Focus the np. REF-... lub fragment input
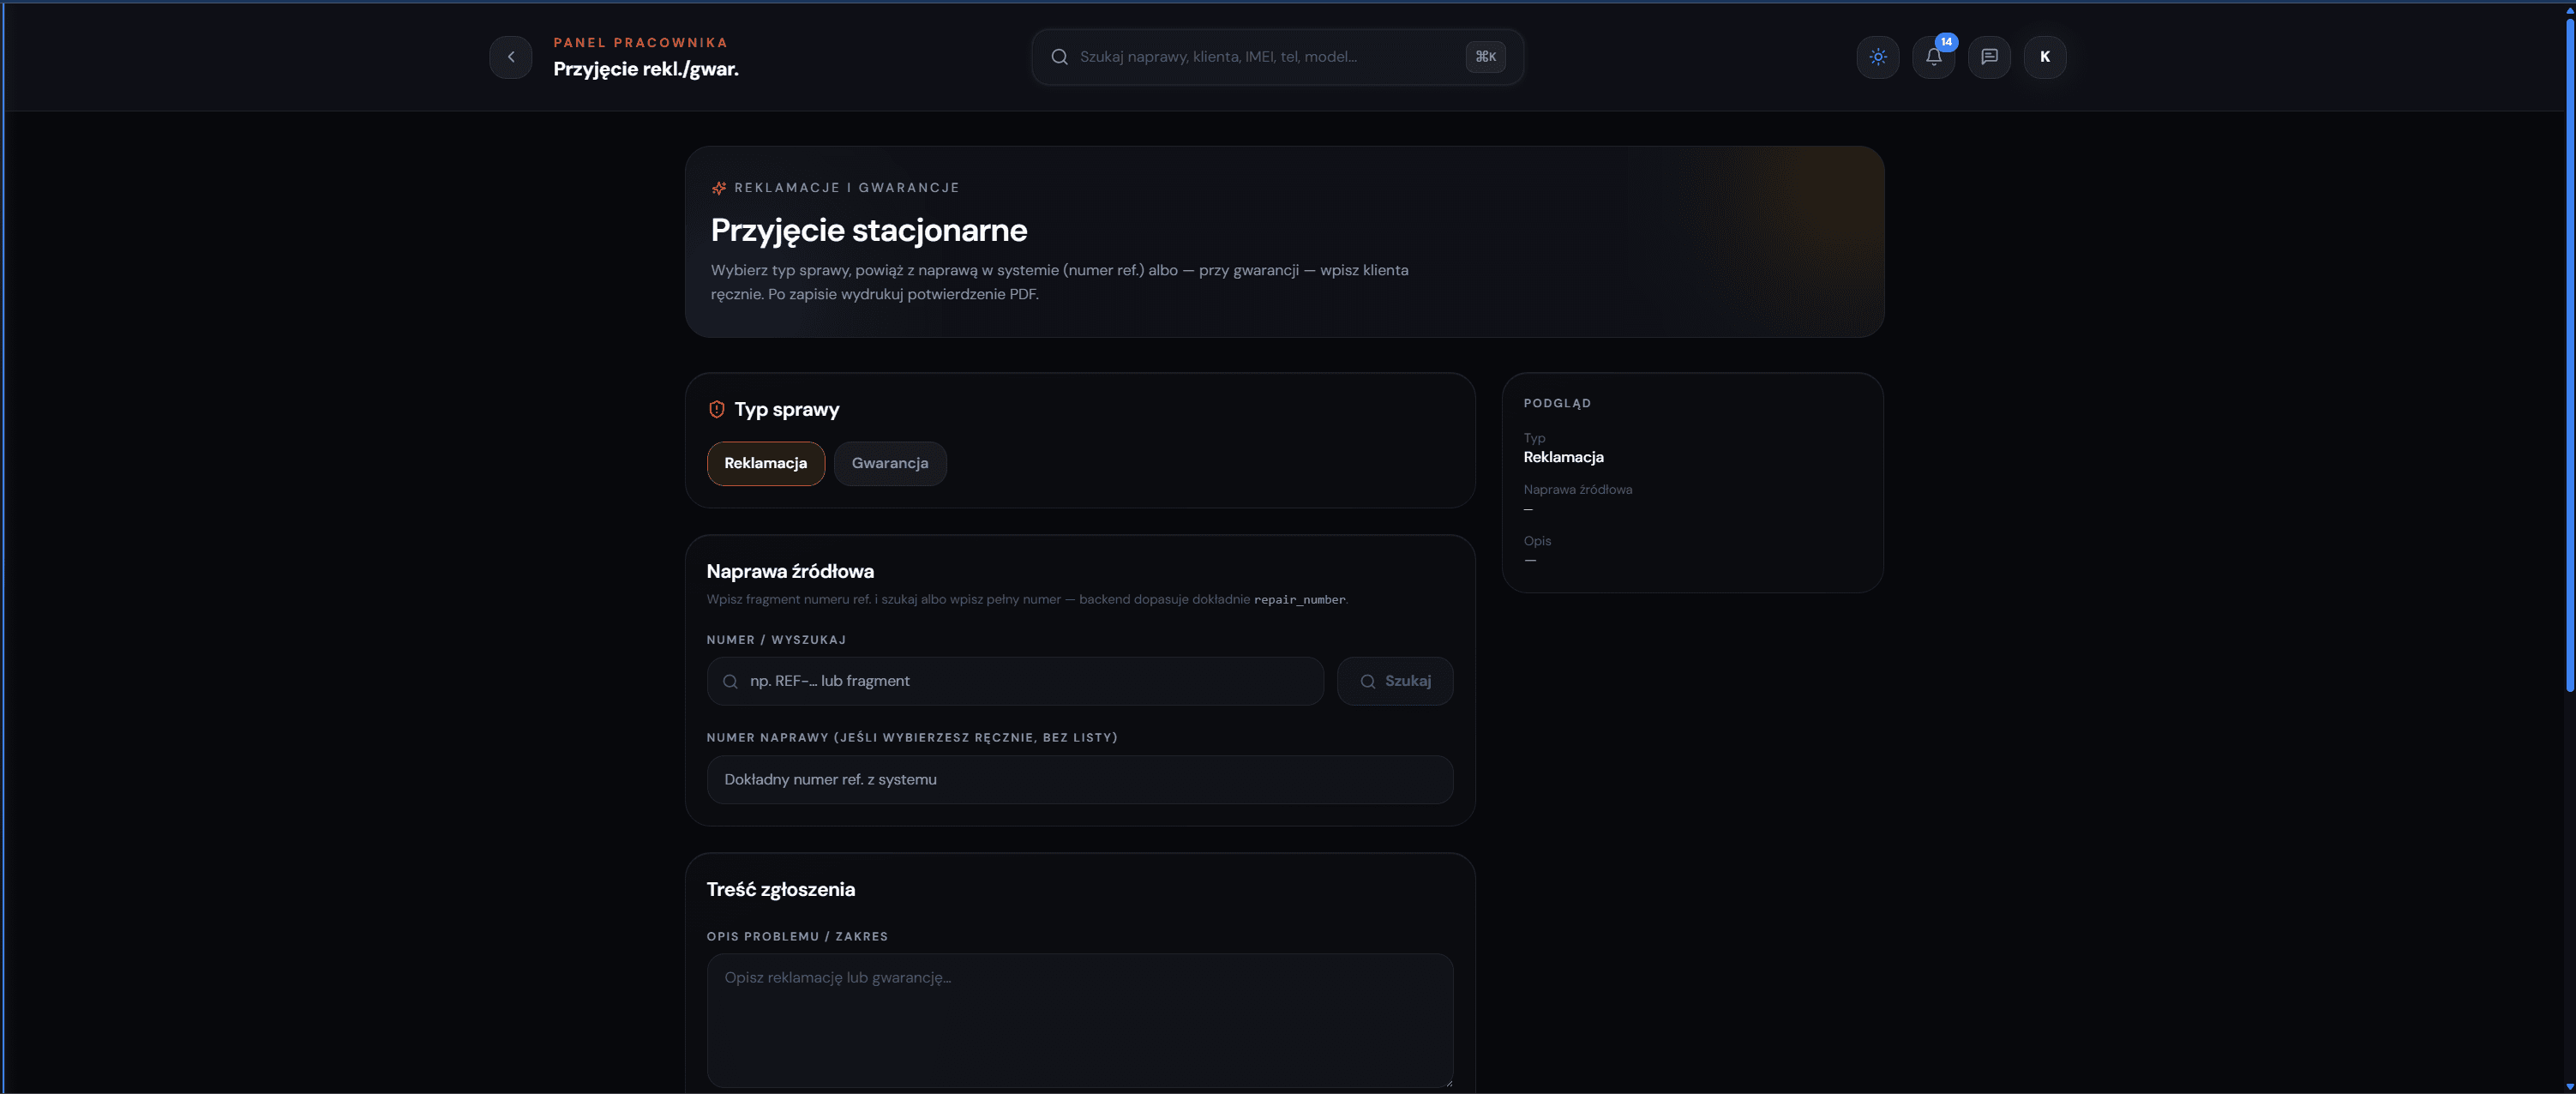The height and width of the screenshot is (1094, 2576). click(x=1014, y=682)
